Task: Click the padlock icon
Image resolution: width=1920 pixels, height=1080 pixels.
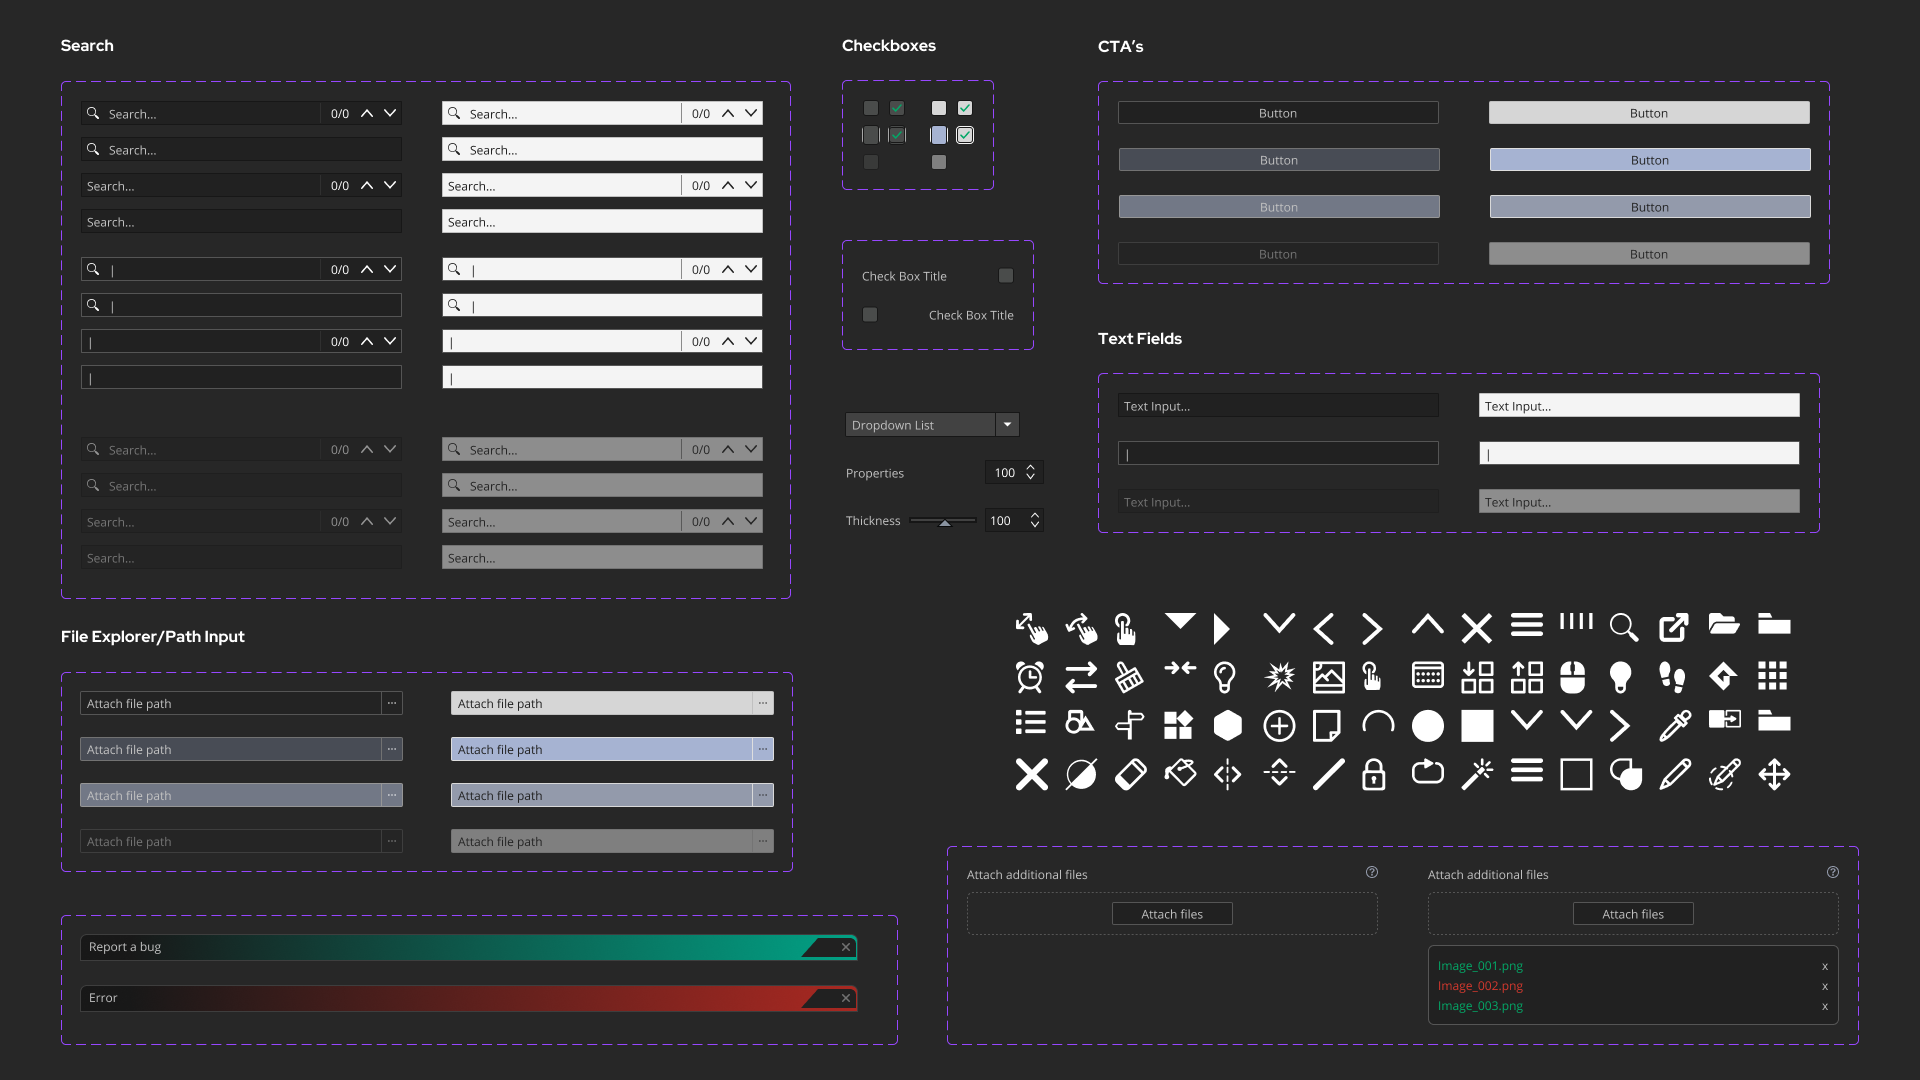Action: pos(1374,774)
